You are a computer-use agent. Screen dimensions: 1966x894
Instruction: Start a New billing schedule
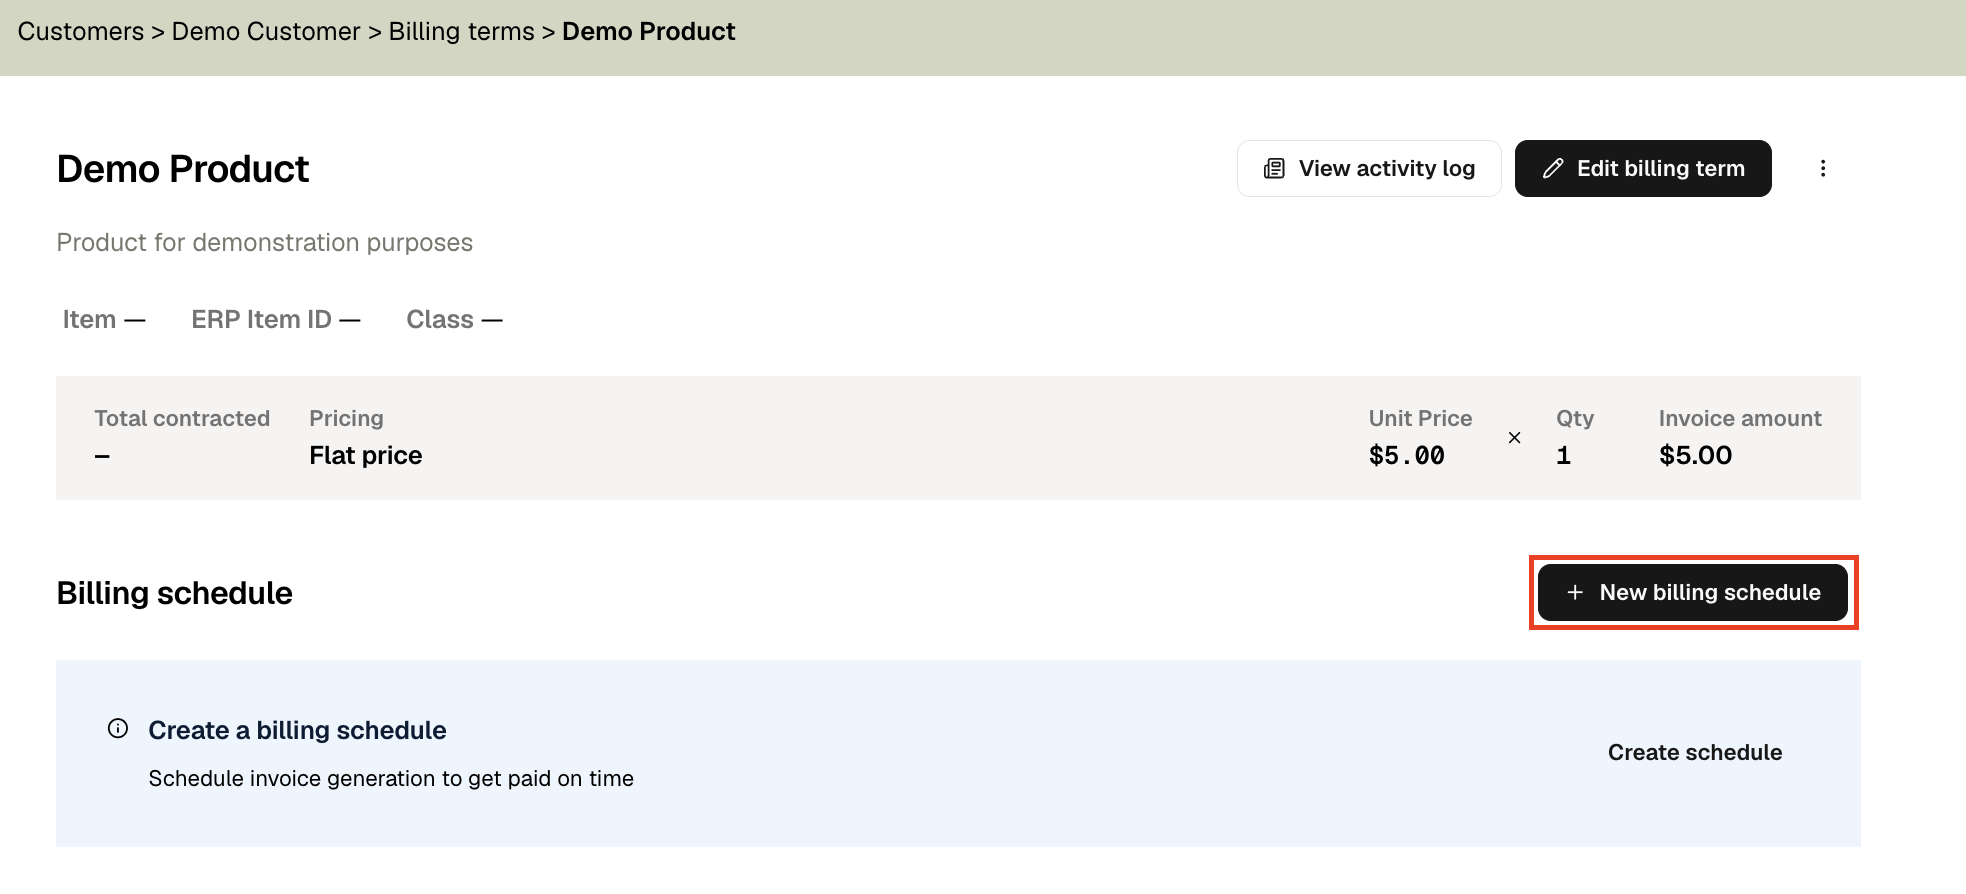tap(1693, 592)
